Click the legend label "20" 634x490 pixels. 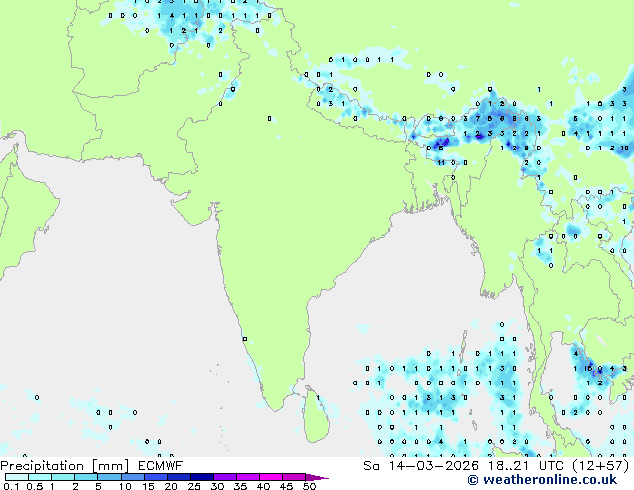(x=171, y=486)
